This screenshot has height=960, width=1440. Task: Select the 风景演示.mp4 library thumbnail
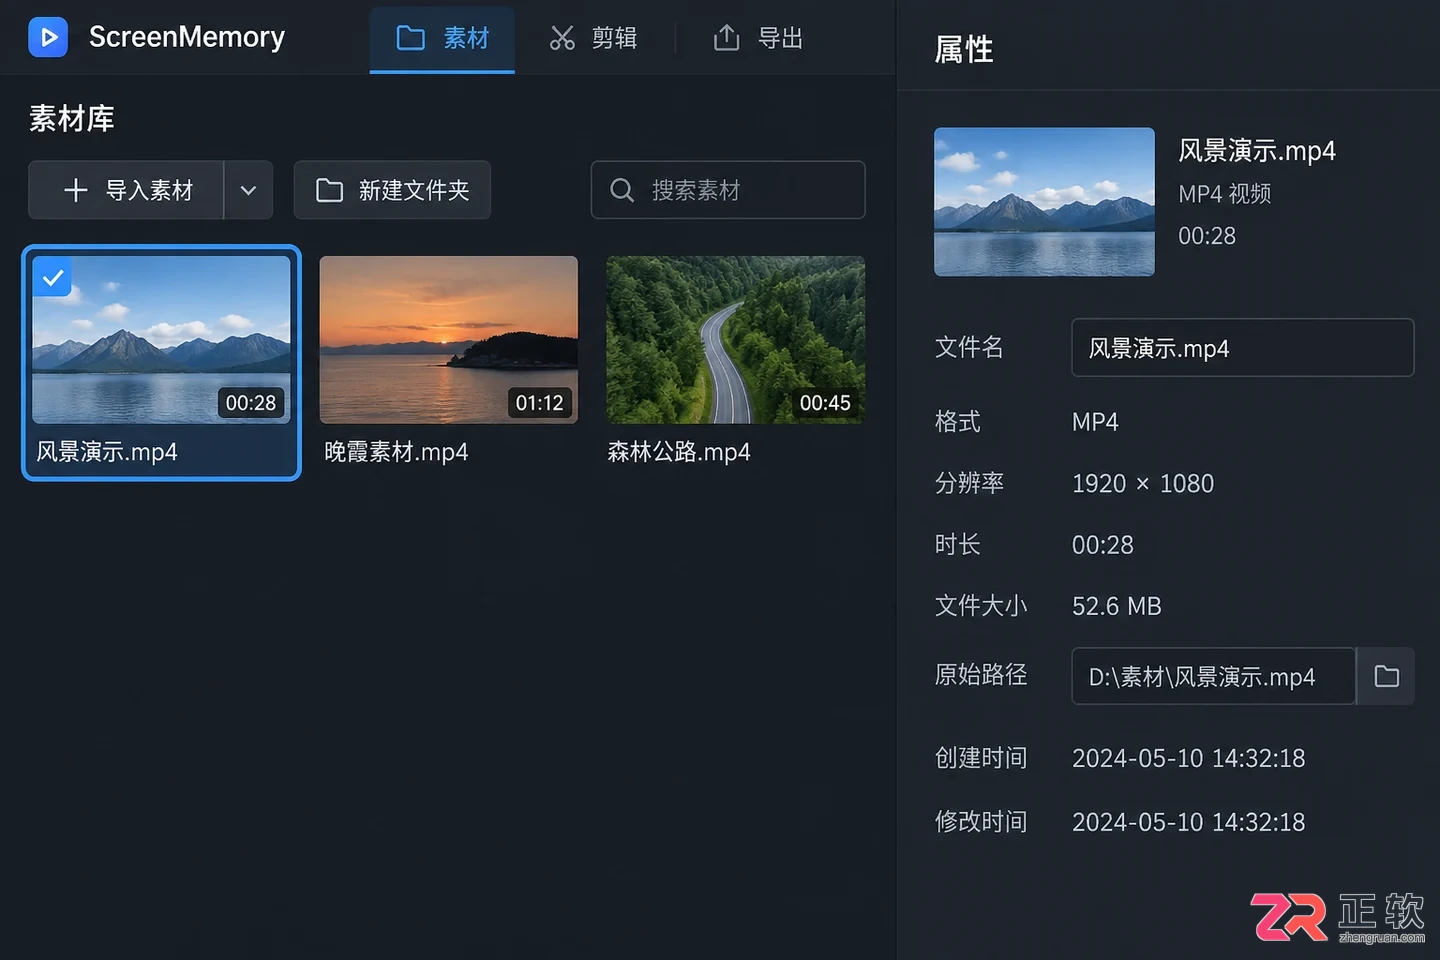(161, 339)
